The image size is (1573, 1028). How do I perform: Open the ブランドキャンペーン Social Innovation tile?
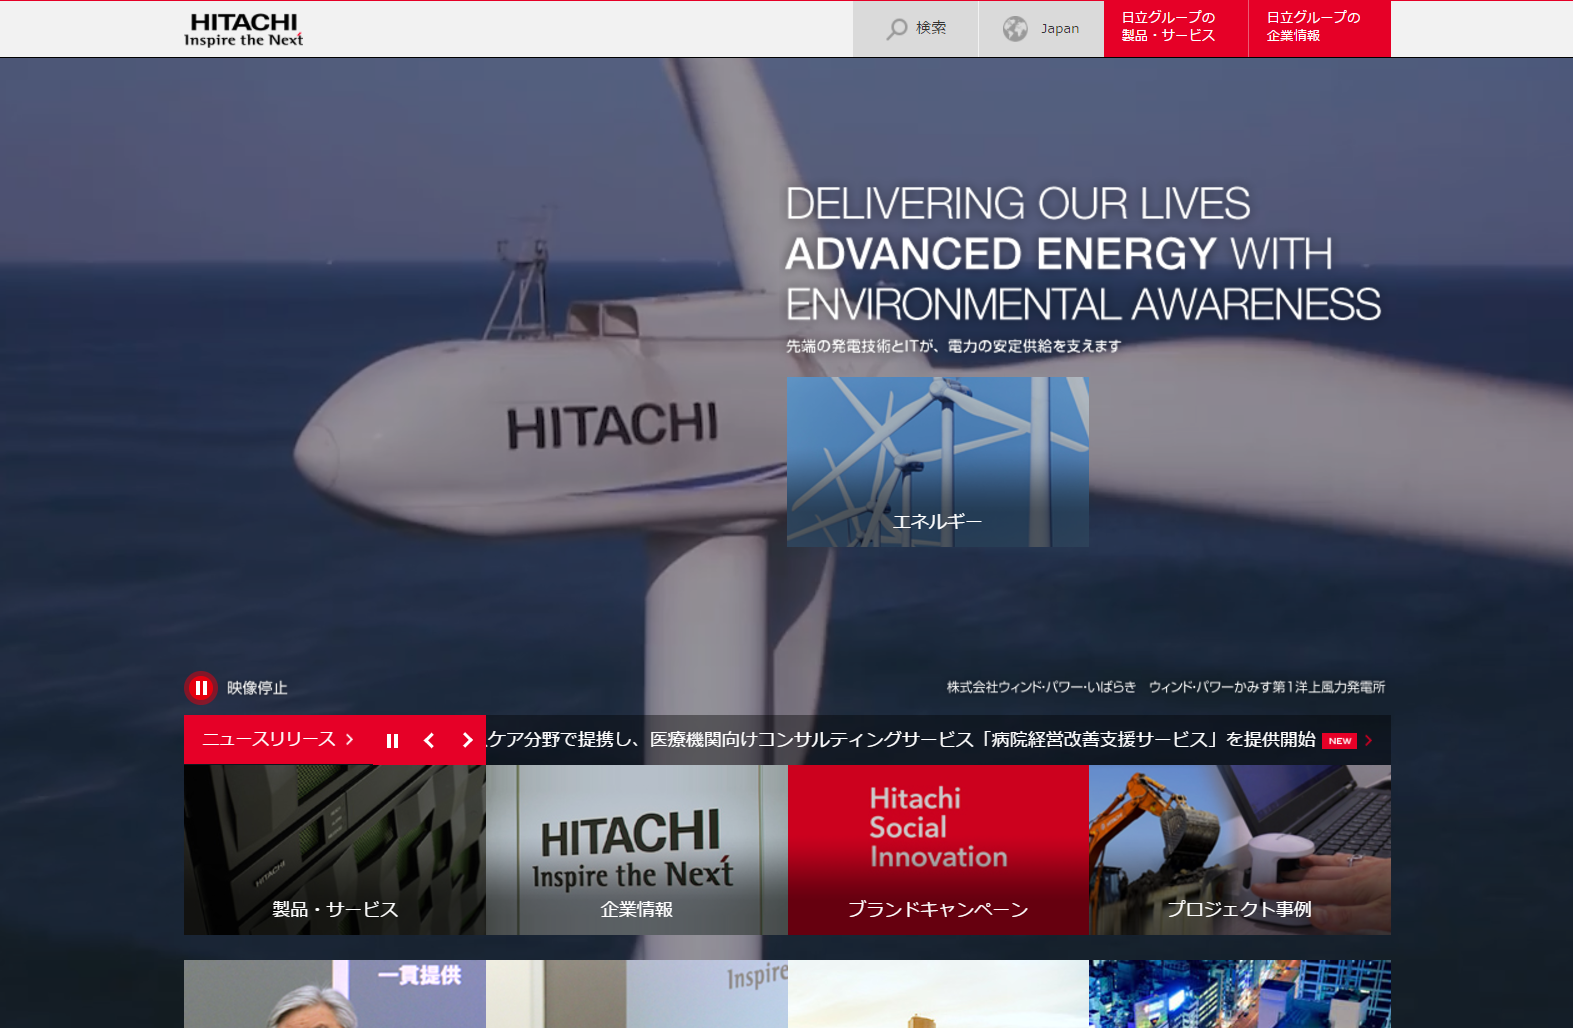tap(938, 850)
